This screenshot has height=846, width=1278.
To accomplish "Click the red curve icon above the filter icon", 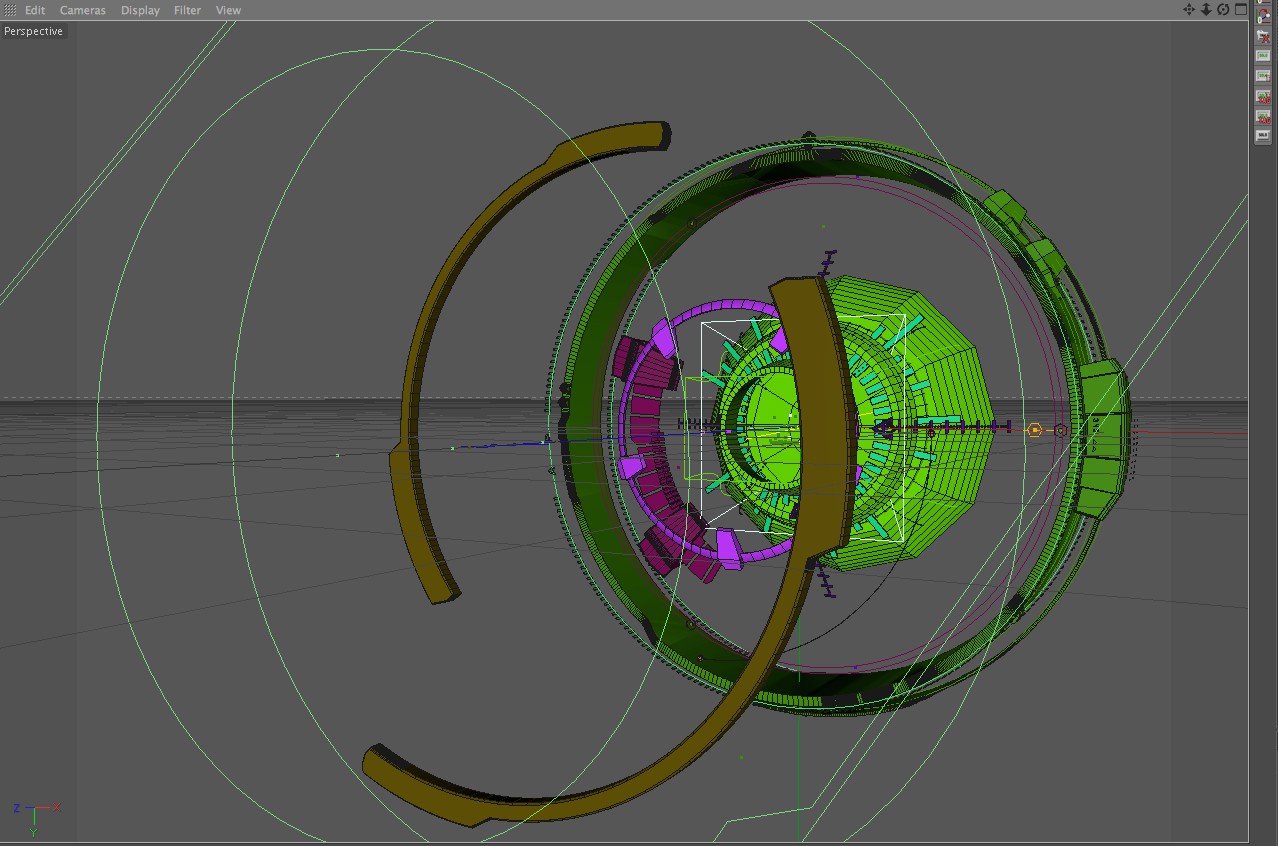I will click(1263, 16).
